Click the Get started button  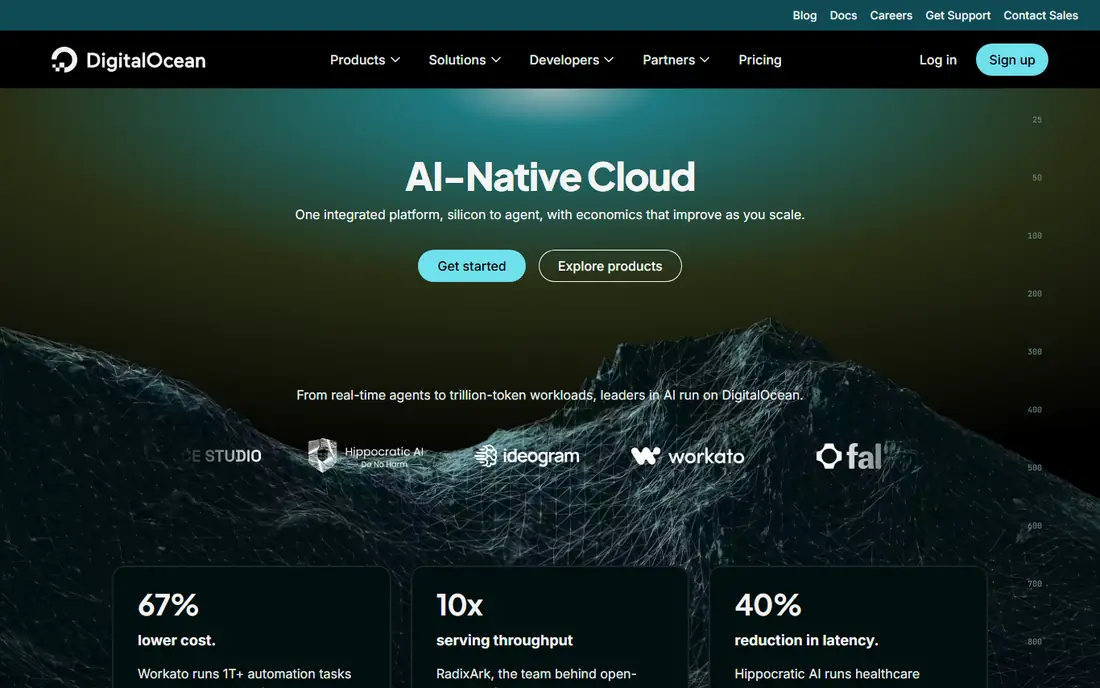471,266
